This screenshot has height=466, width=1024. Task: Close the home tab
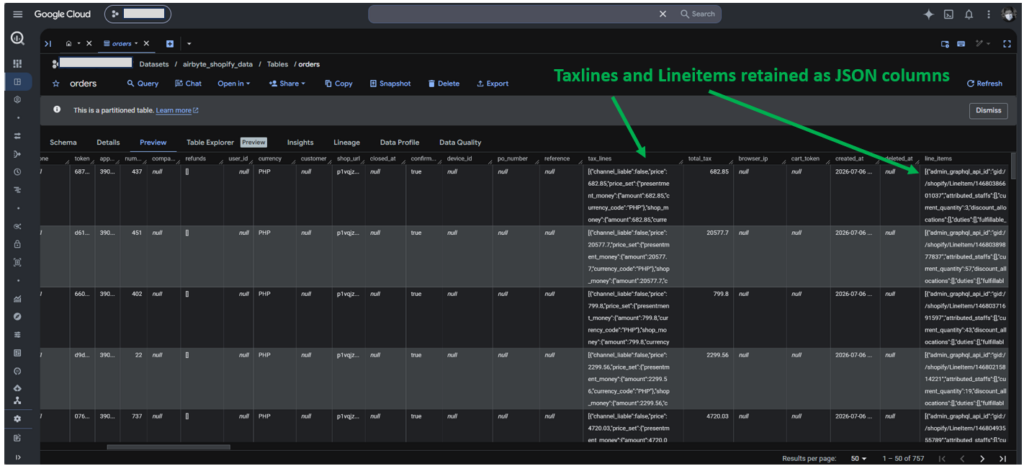[x=89, y=44]
